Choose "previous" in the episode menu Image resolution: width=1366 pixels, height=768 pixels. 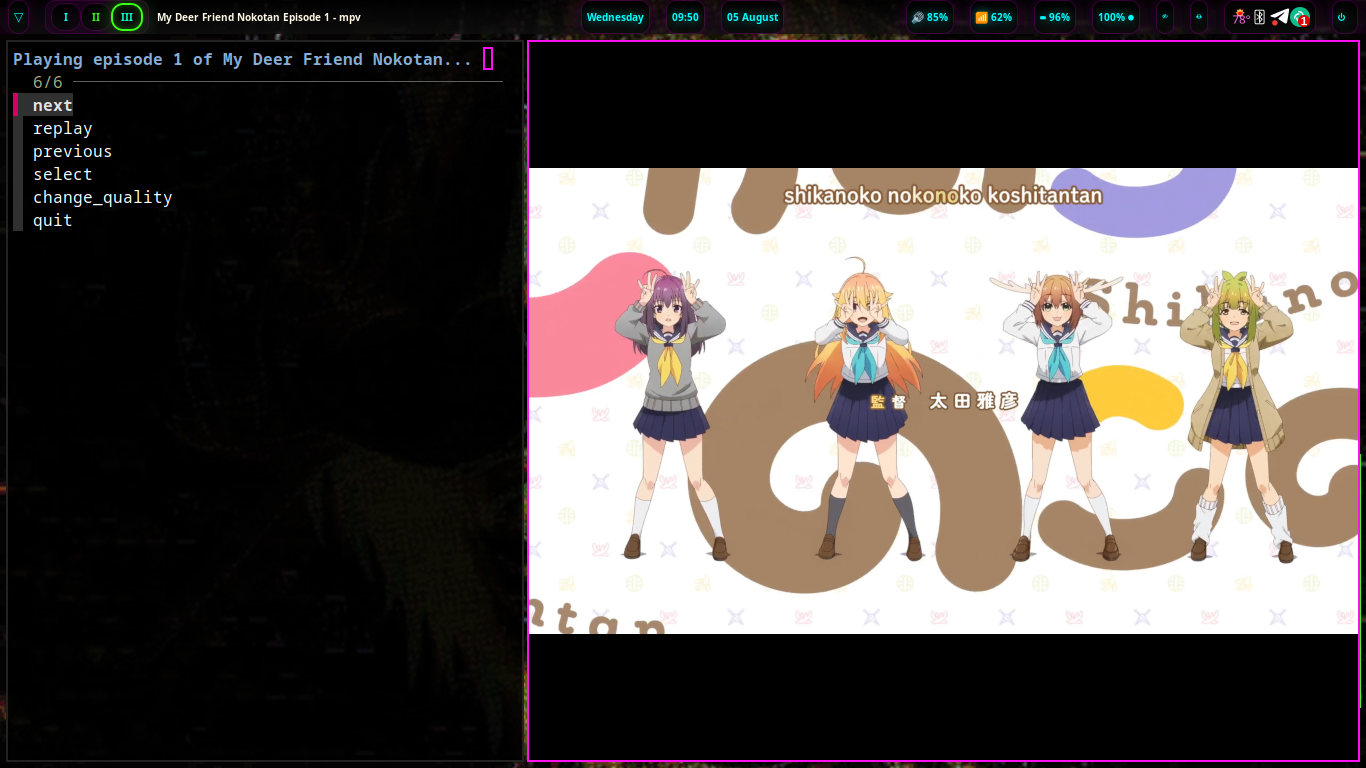(72, 151)
